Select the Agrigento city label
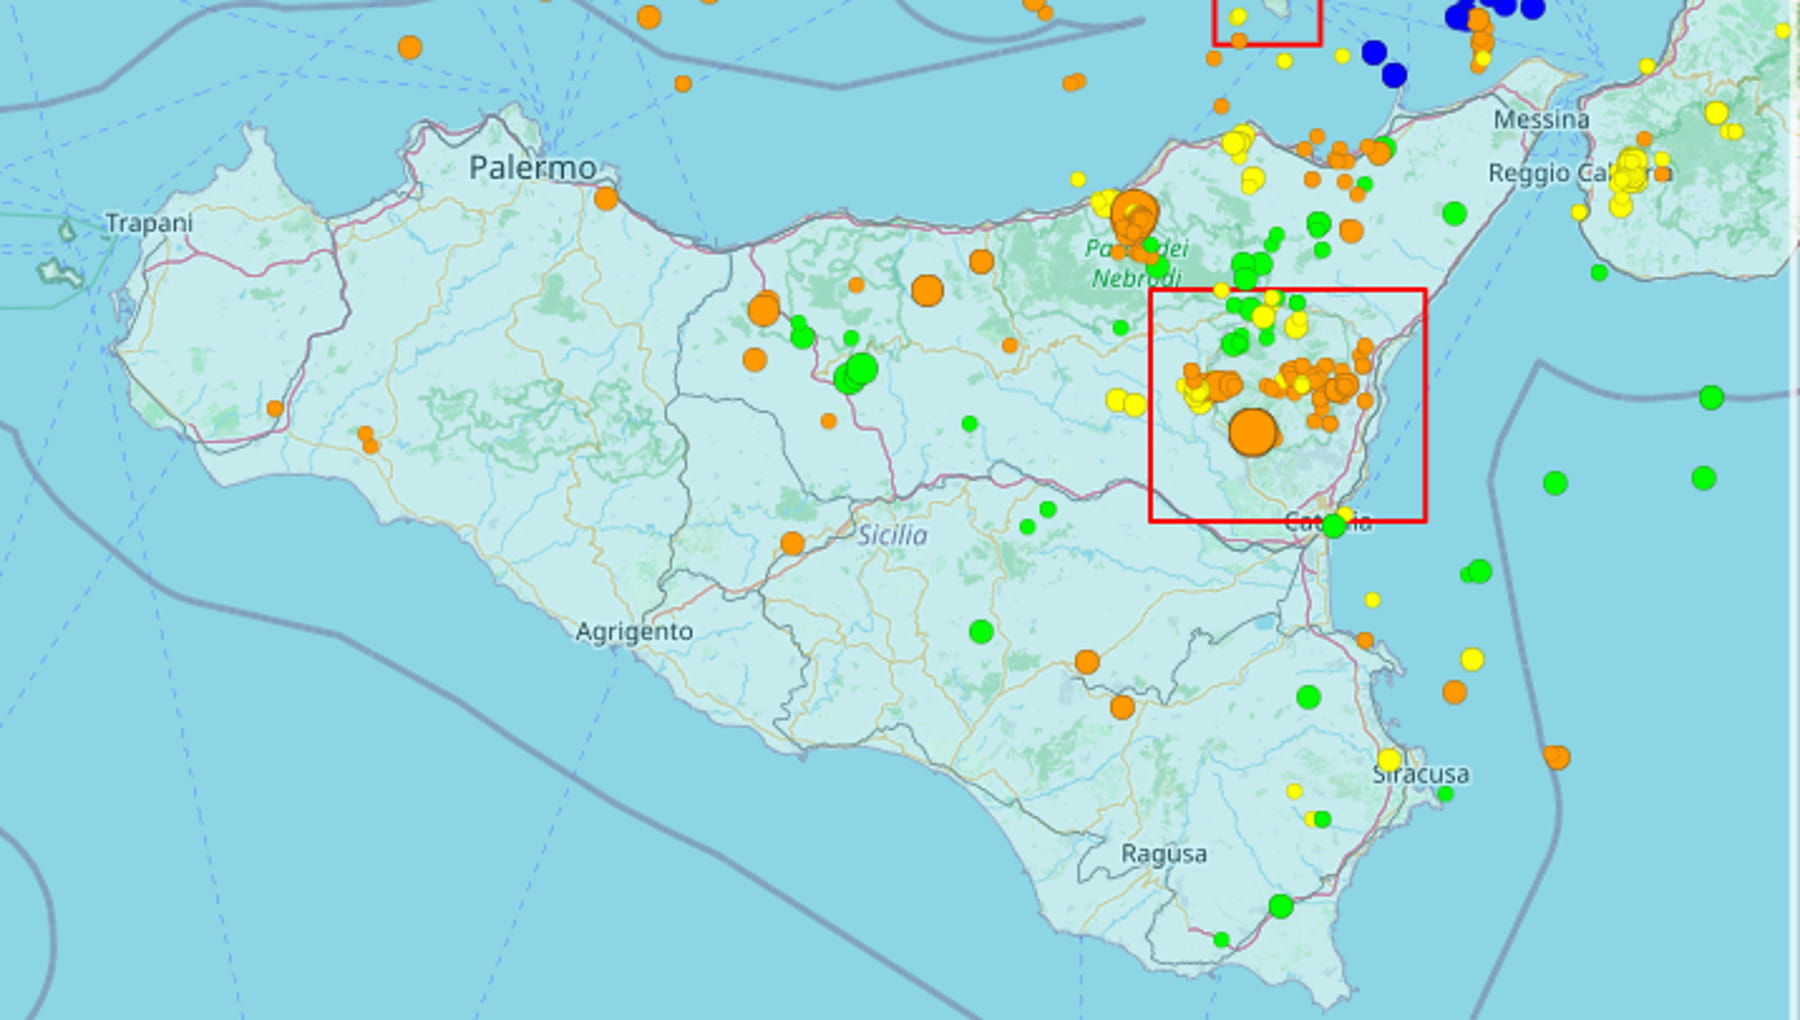 coord(634,631)
